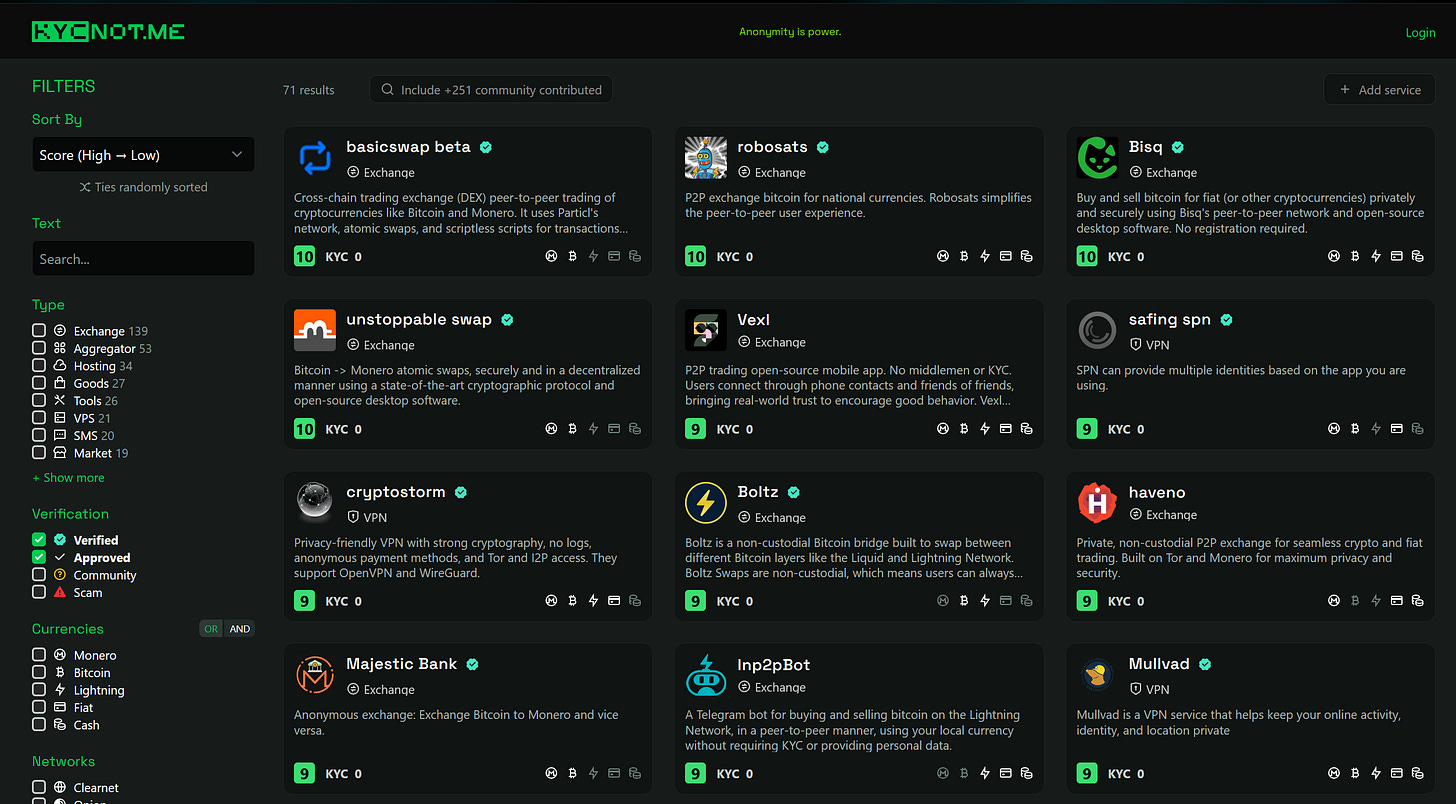Image resolution: width=1456 pixels, height=804 pixels.
Task: Click the Exchange tag on the Boltz card
Action: 772,517
